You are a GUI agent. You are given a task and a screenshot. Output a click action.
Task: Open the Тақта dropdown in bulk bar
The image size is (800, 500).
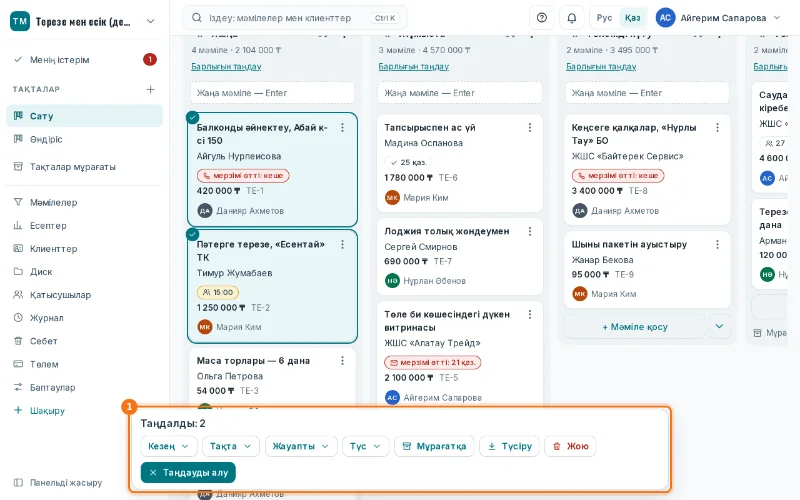[231, 446]
